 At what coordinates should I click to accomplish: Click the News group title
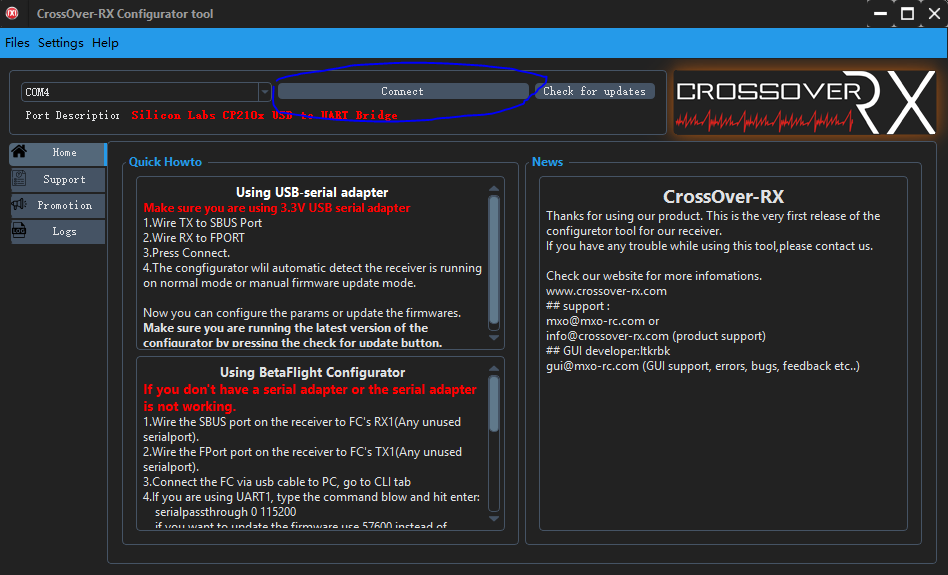click(547, 162)
